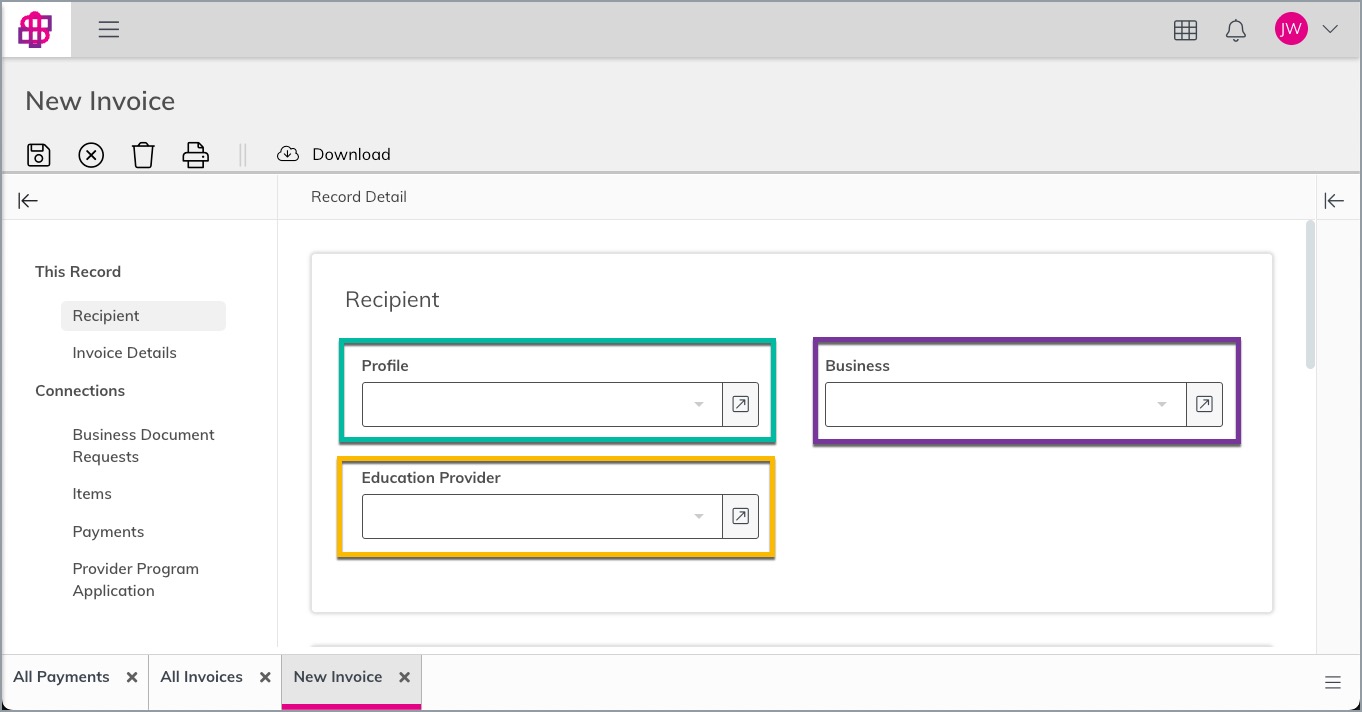Open the Payments connection
The image size is (1362, 712).
click(x=108, y=532)
